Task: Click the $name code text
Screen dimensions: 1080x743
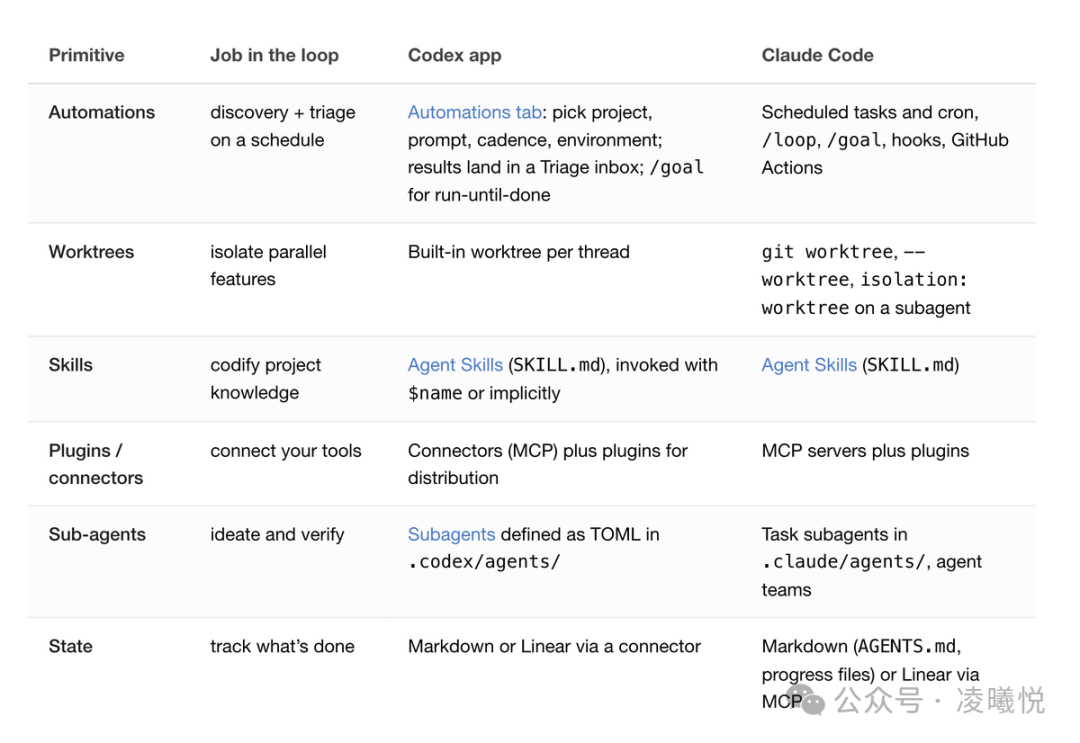Action: (x=435, y=393)
